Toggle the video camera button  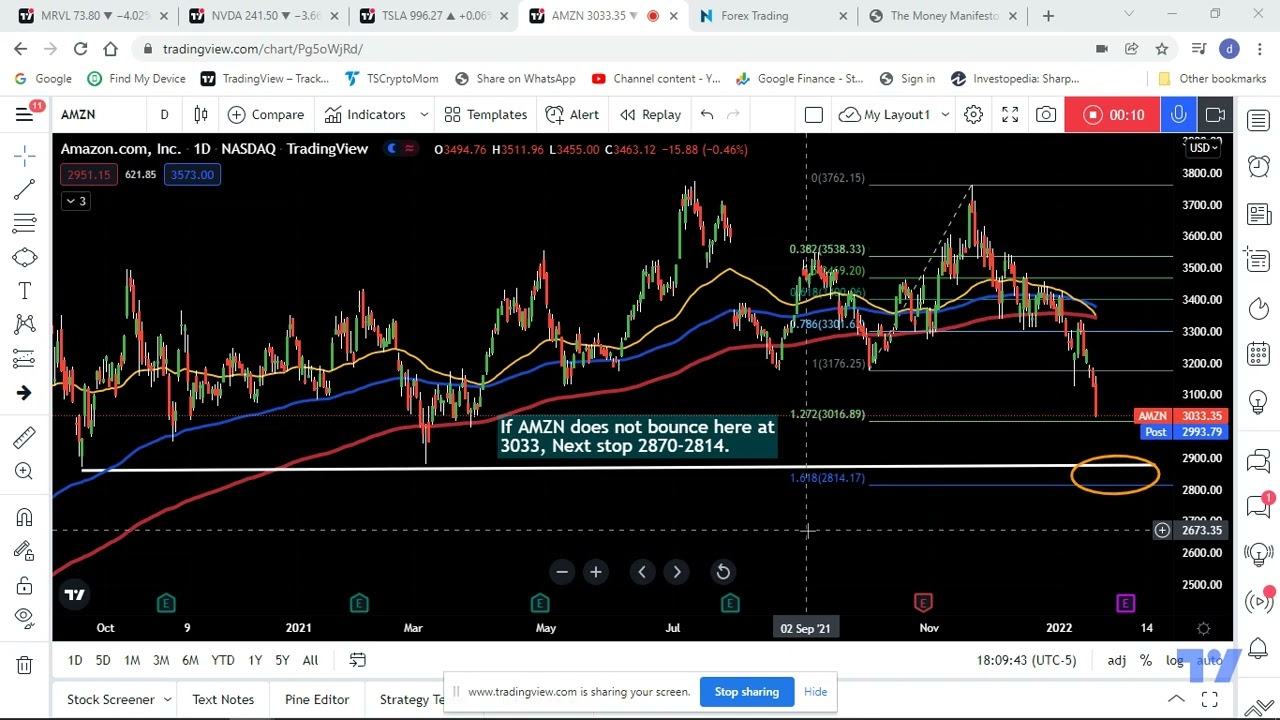(1215, 115)
